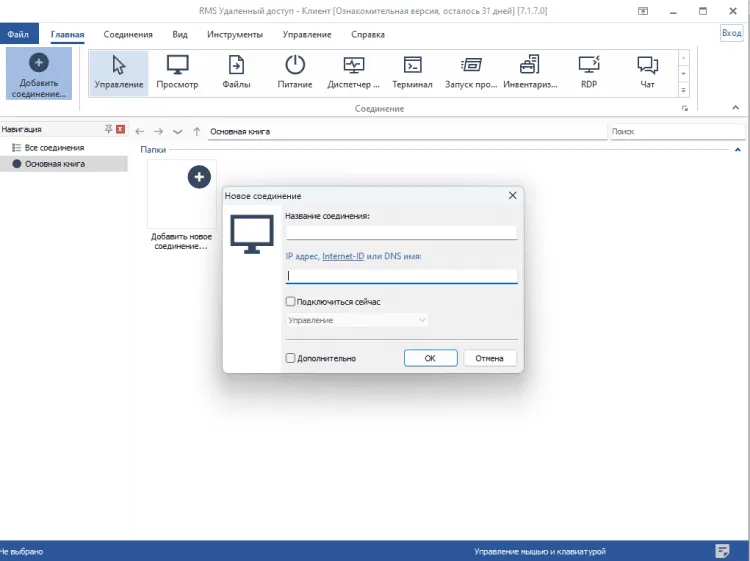Toggle the pin on the Навигация panel
The height and width of the screenshot is (561, 750).
pyautogui.click(x=109, y=130)
